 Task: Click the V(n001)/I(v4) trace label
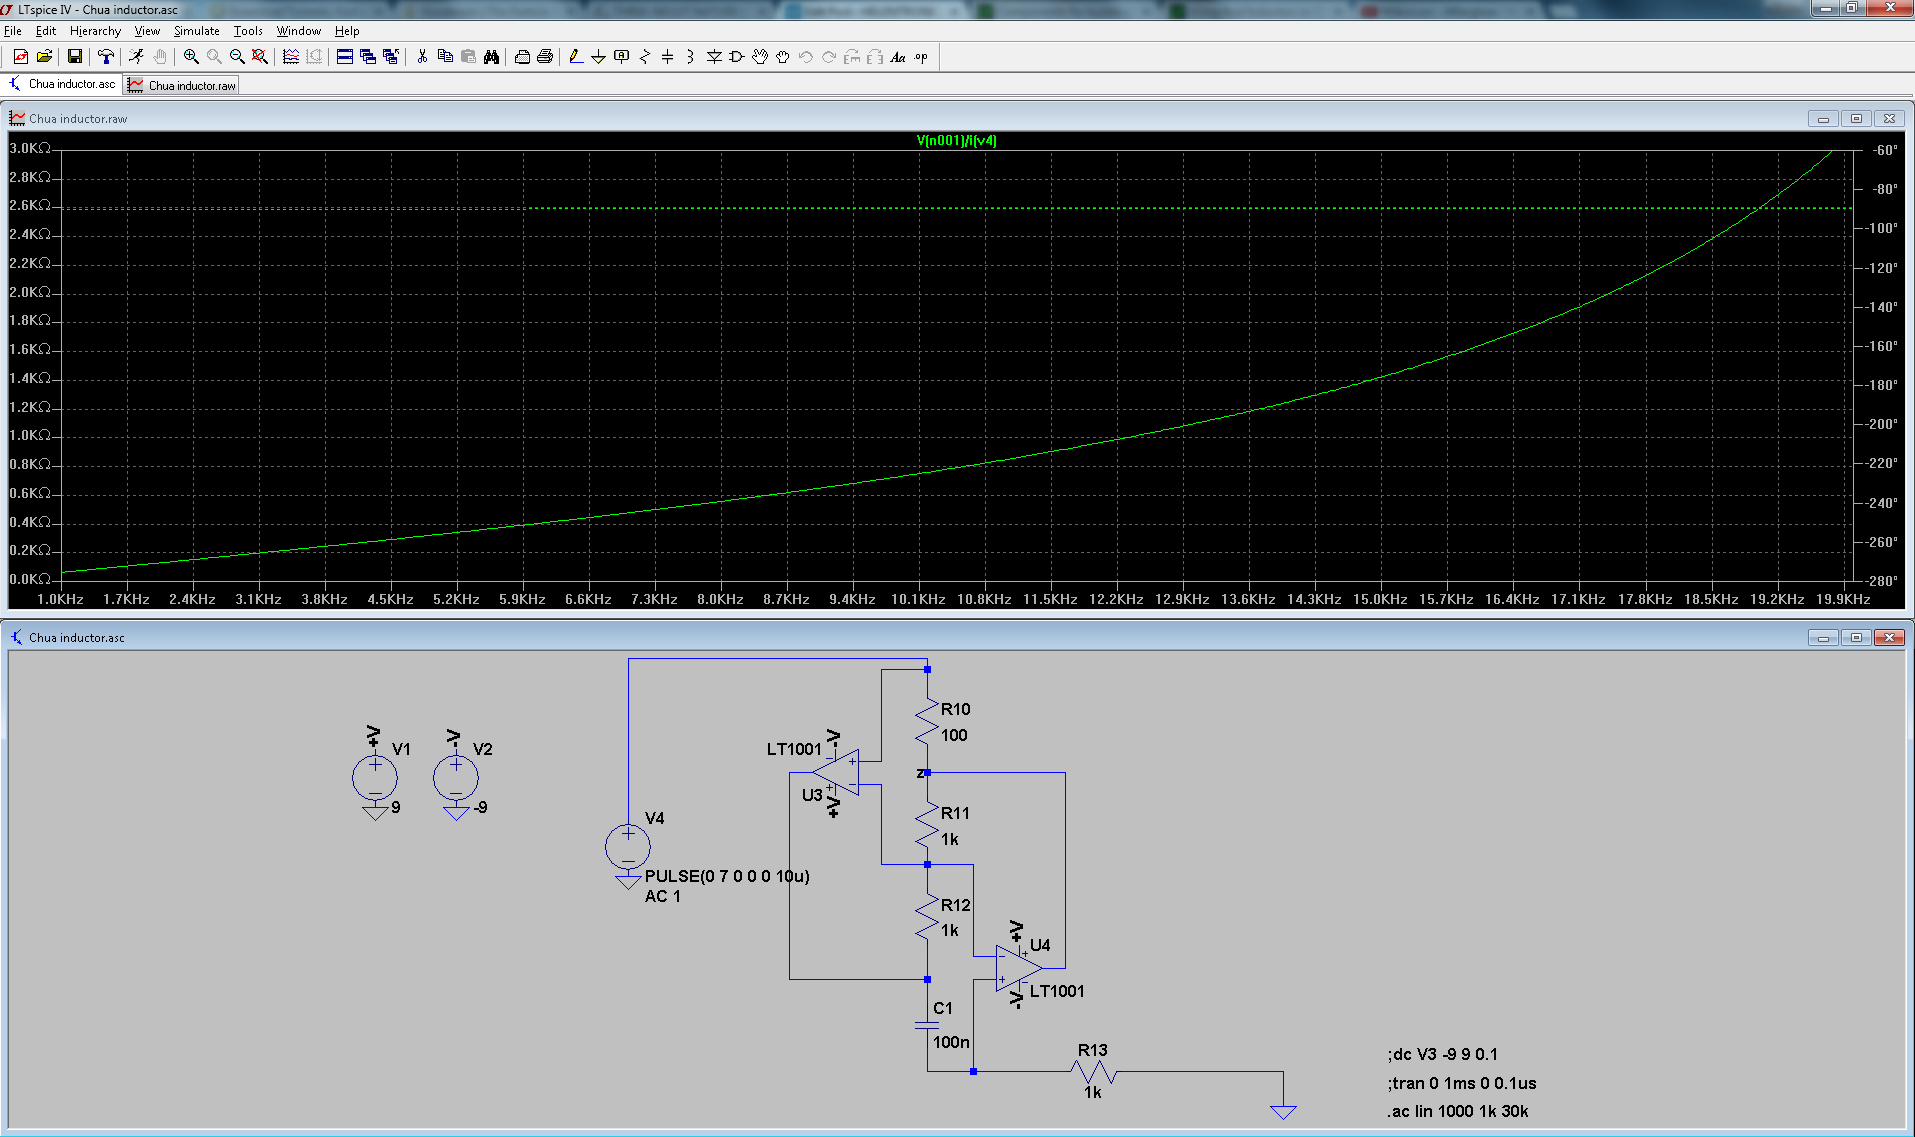tap(956, 141)
